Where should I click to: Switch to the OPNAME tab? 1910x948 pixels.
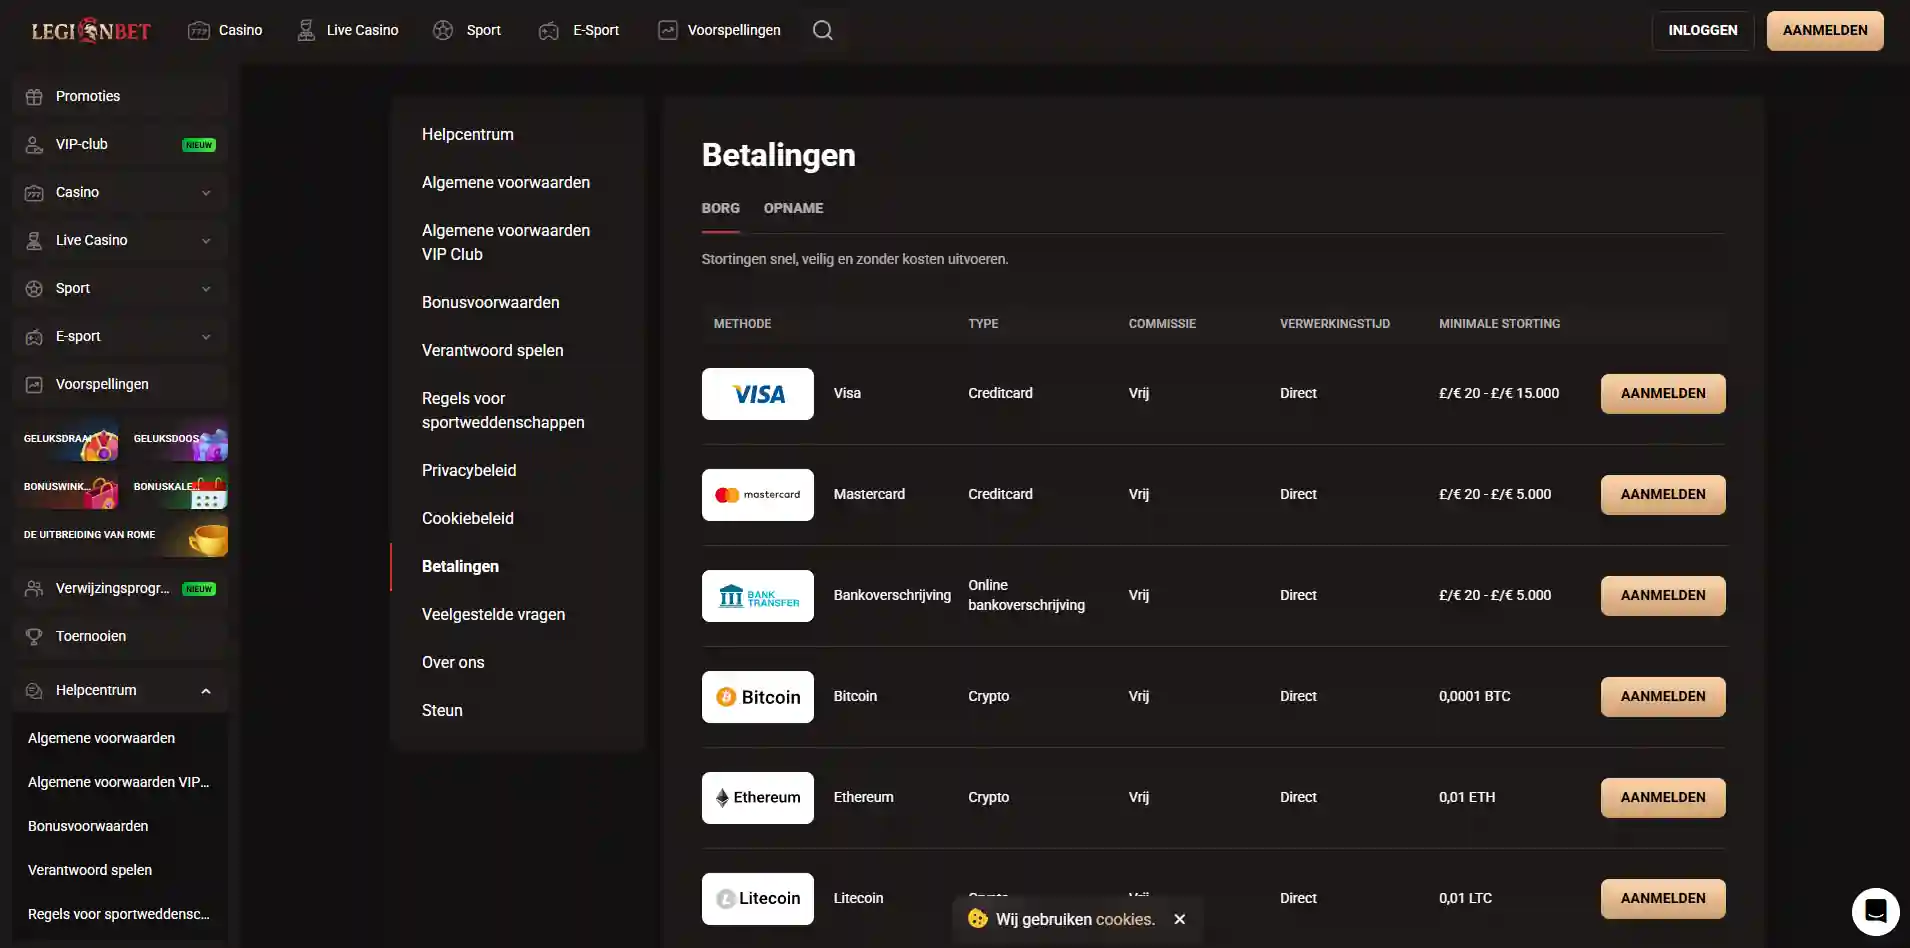point(793,208)
